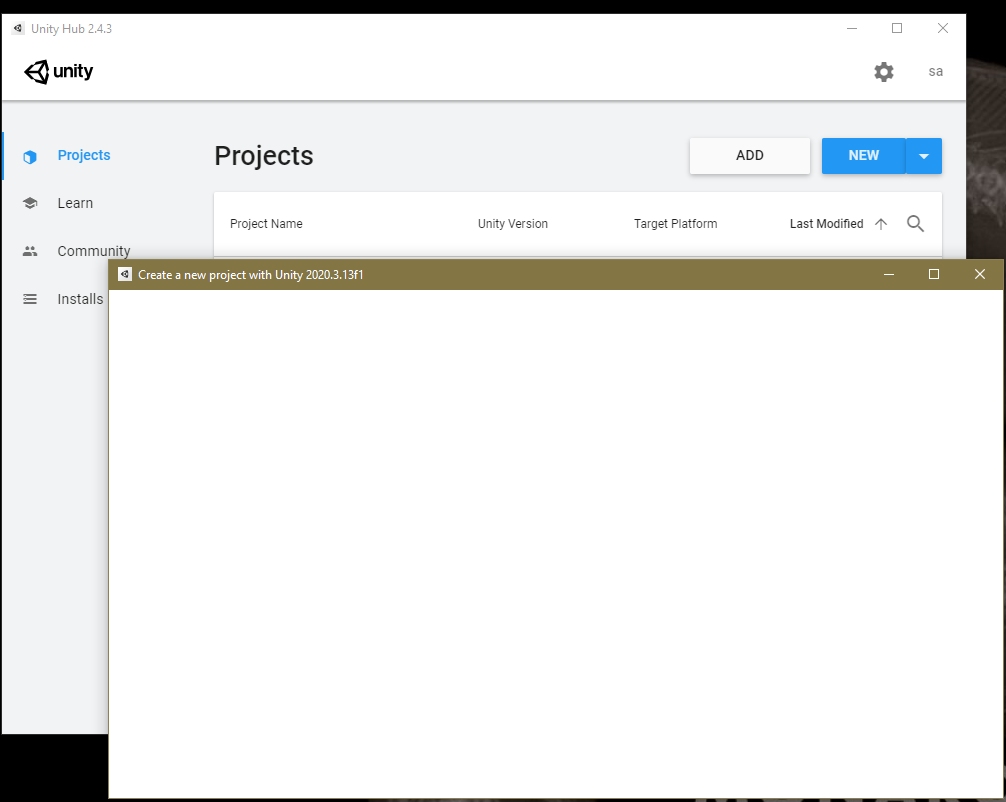The height and width of the screenshot is (802, 1006).
Task: Select Projects in the sidebar
Action: (x=83, y=155)
